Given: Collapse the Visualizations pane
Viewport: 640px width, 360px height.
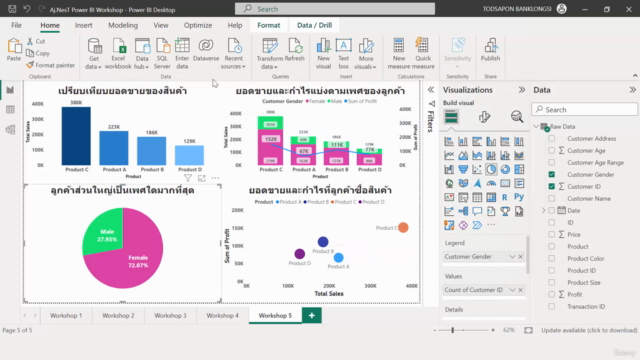Looking at the screenshot, I should (x=522, y=90).
